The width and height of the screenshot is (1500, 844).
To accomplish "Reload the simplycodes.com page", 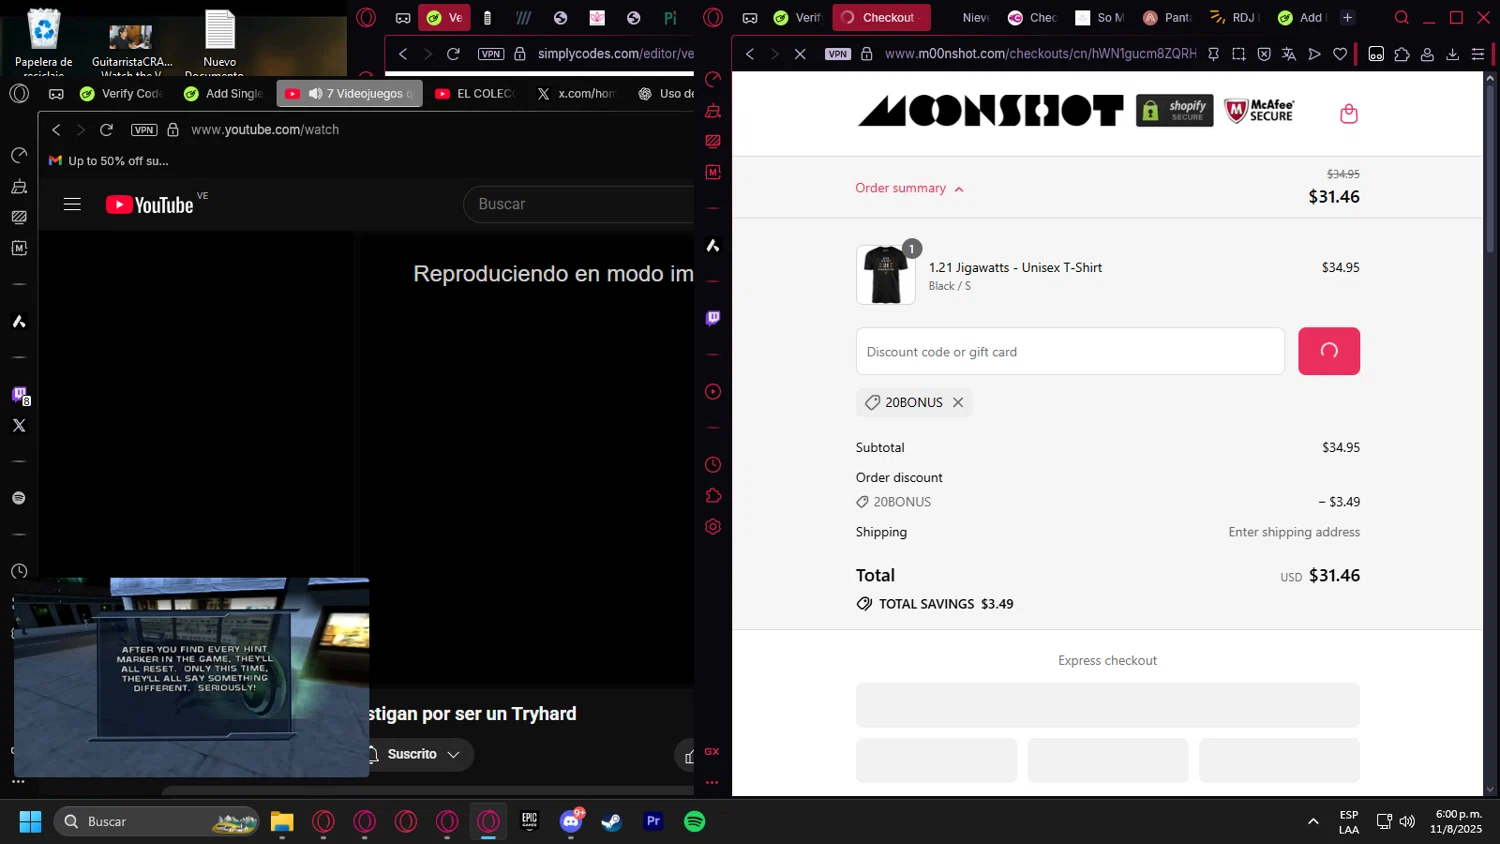I will click(x=453, y=54).
